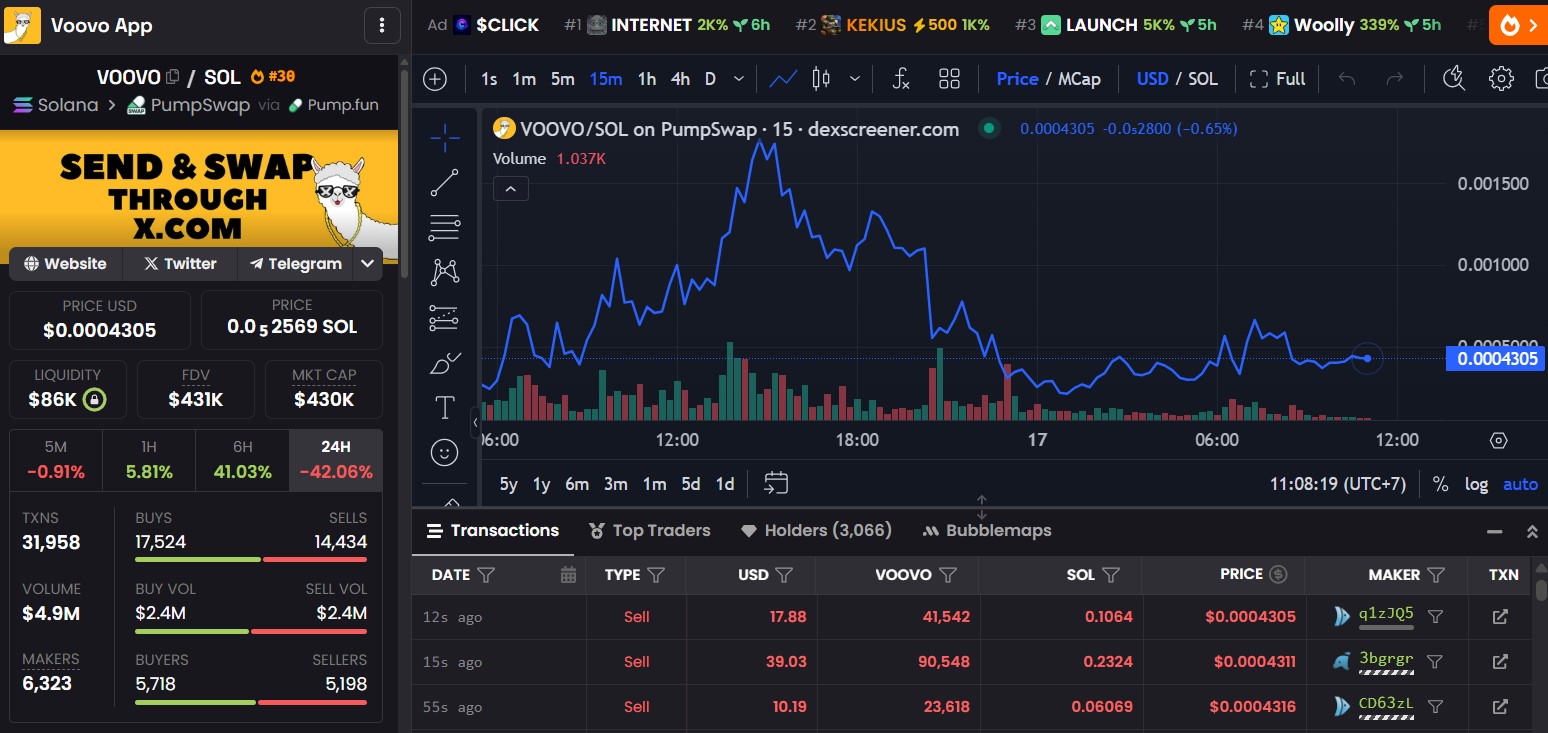Collapse the drawing toolbar side arrow
The image size is (1548, 733).
(476, 423)
